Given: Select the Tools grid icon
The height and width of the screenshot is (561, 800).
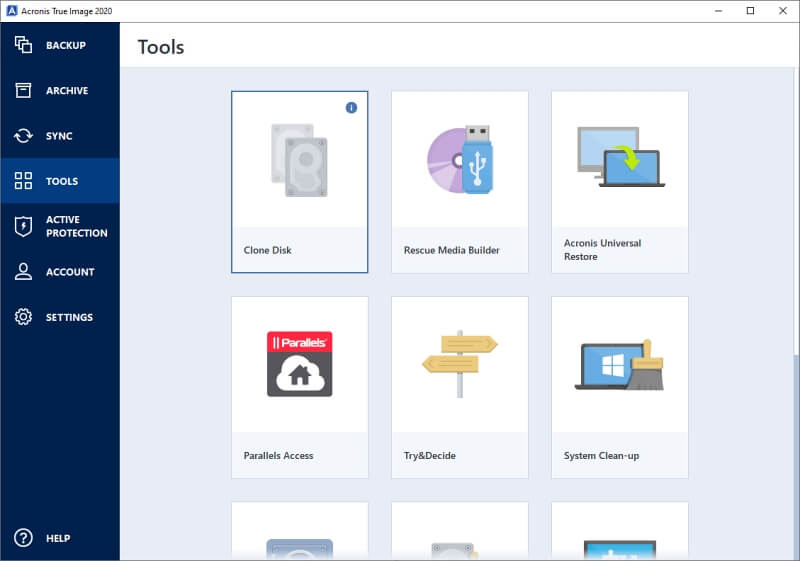Looking at the screenshot, I should (23, 181).
